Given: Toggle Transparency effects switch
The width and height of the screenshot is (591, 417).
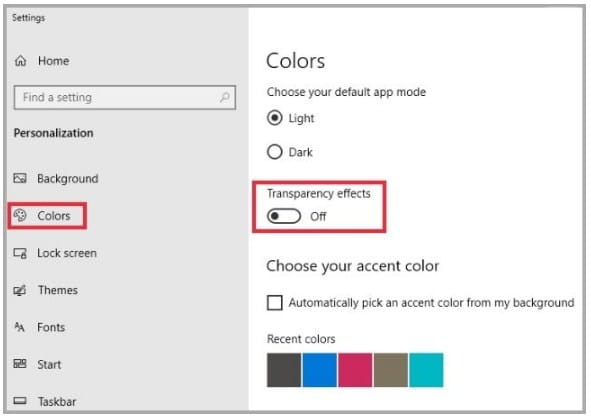Looking at the screenshot, I should [284, 216].
